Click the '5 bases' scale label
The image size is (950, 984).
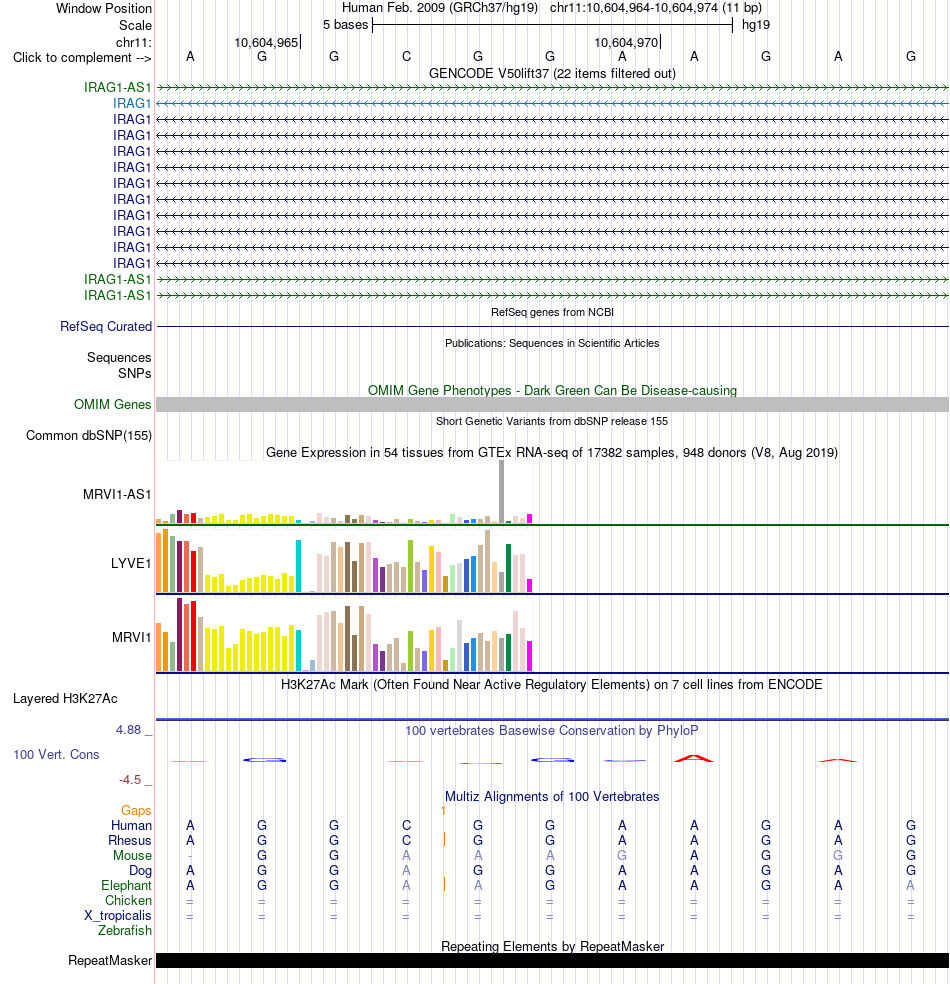point(346,25)
